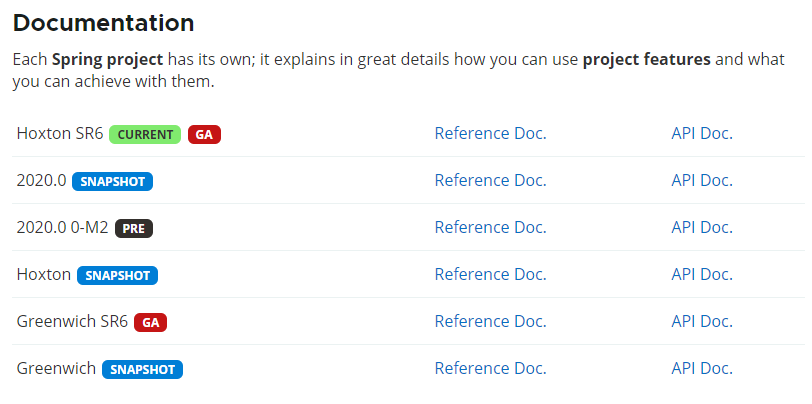The width and height of the screenshot is (812, 404).
Task: Click the dark PRE badge
Action: tap(134, 228)
